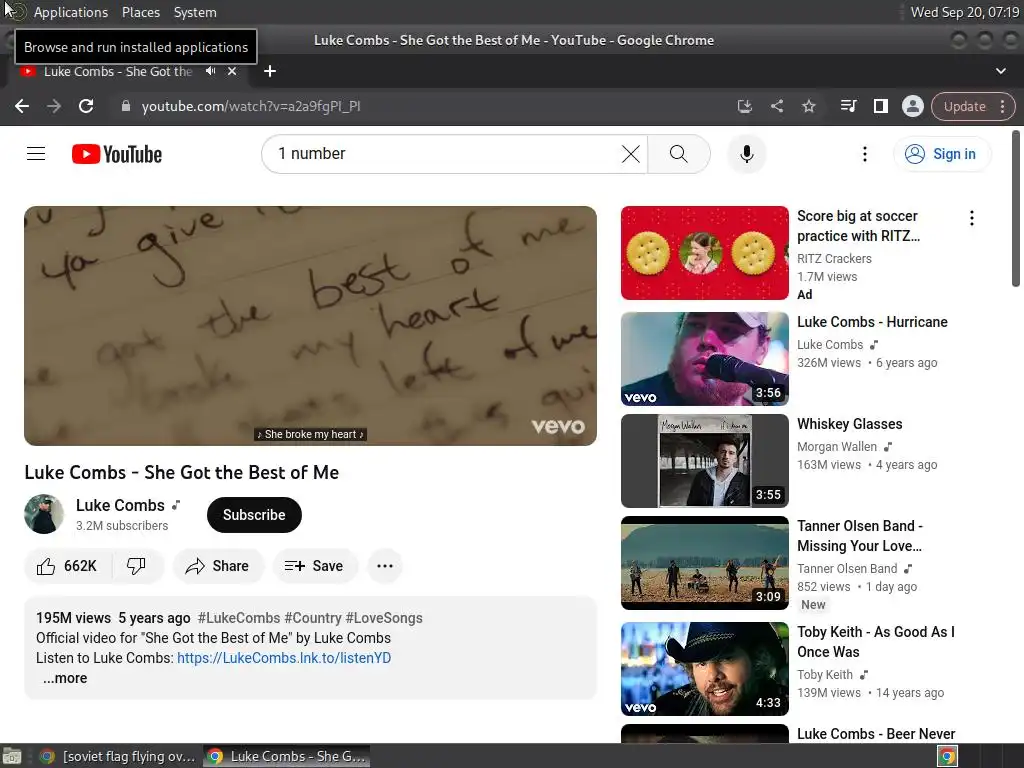Open the Places menu

[x=141, y=12]
